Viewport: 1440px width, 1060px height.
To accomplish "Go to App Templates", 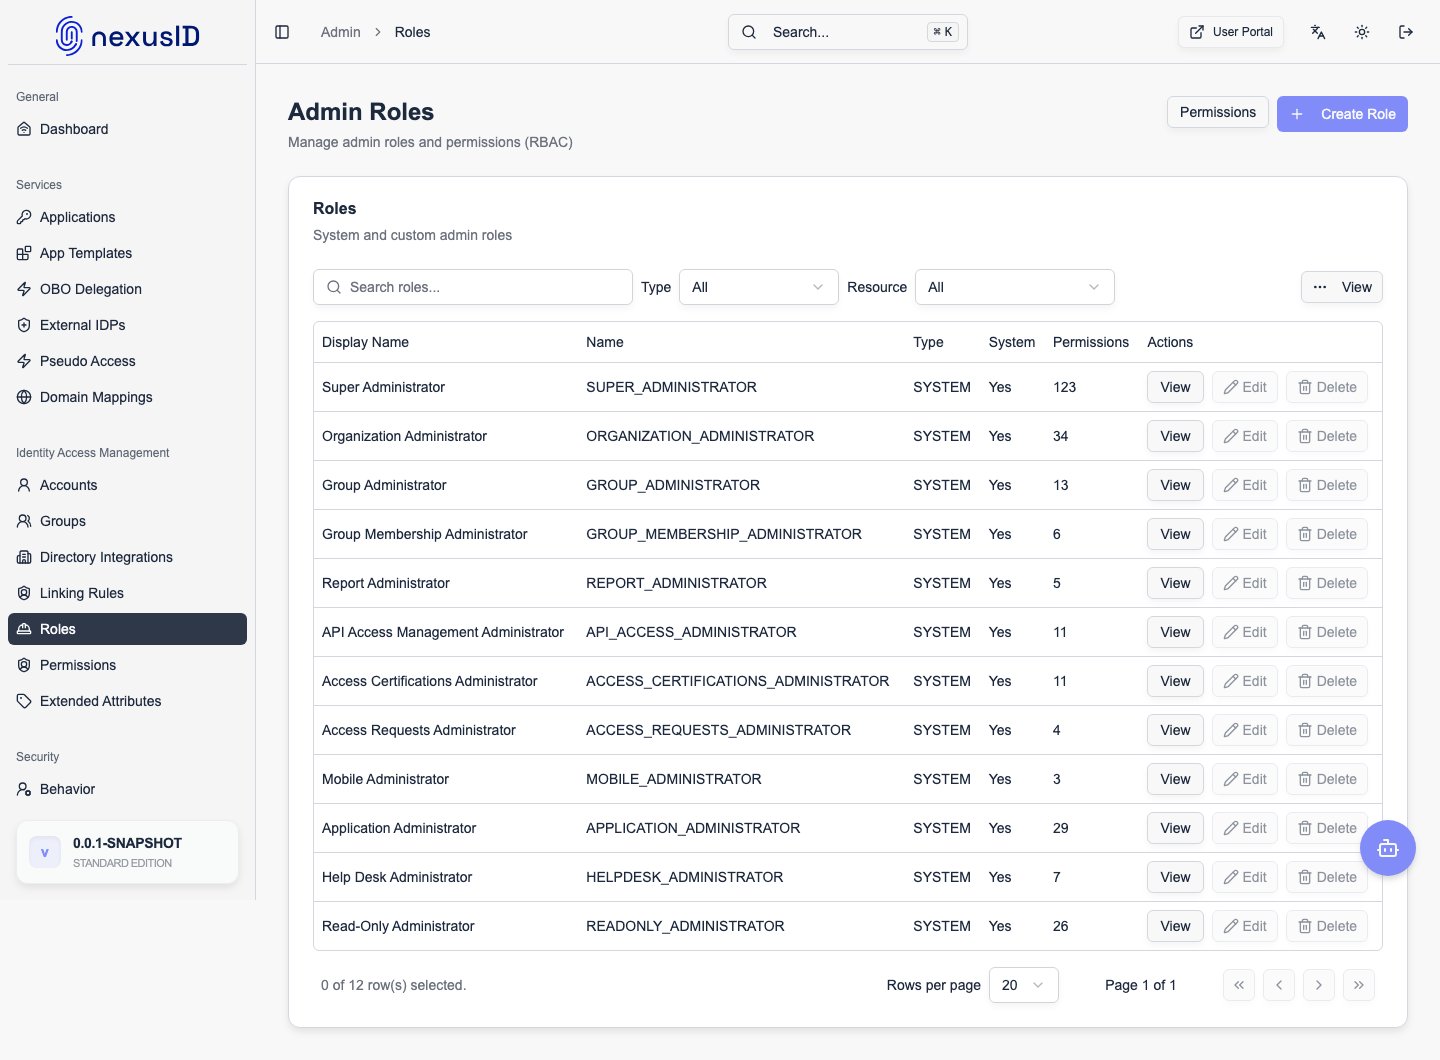I will pyautogui.click(x=127, y=253).
